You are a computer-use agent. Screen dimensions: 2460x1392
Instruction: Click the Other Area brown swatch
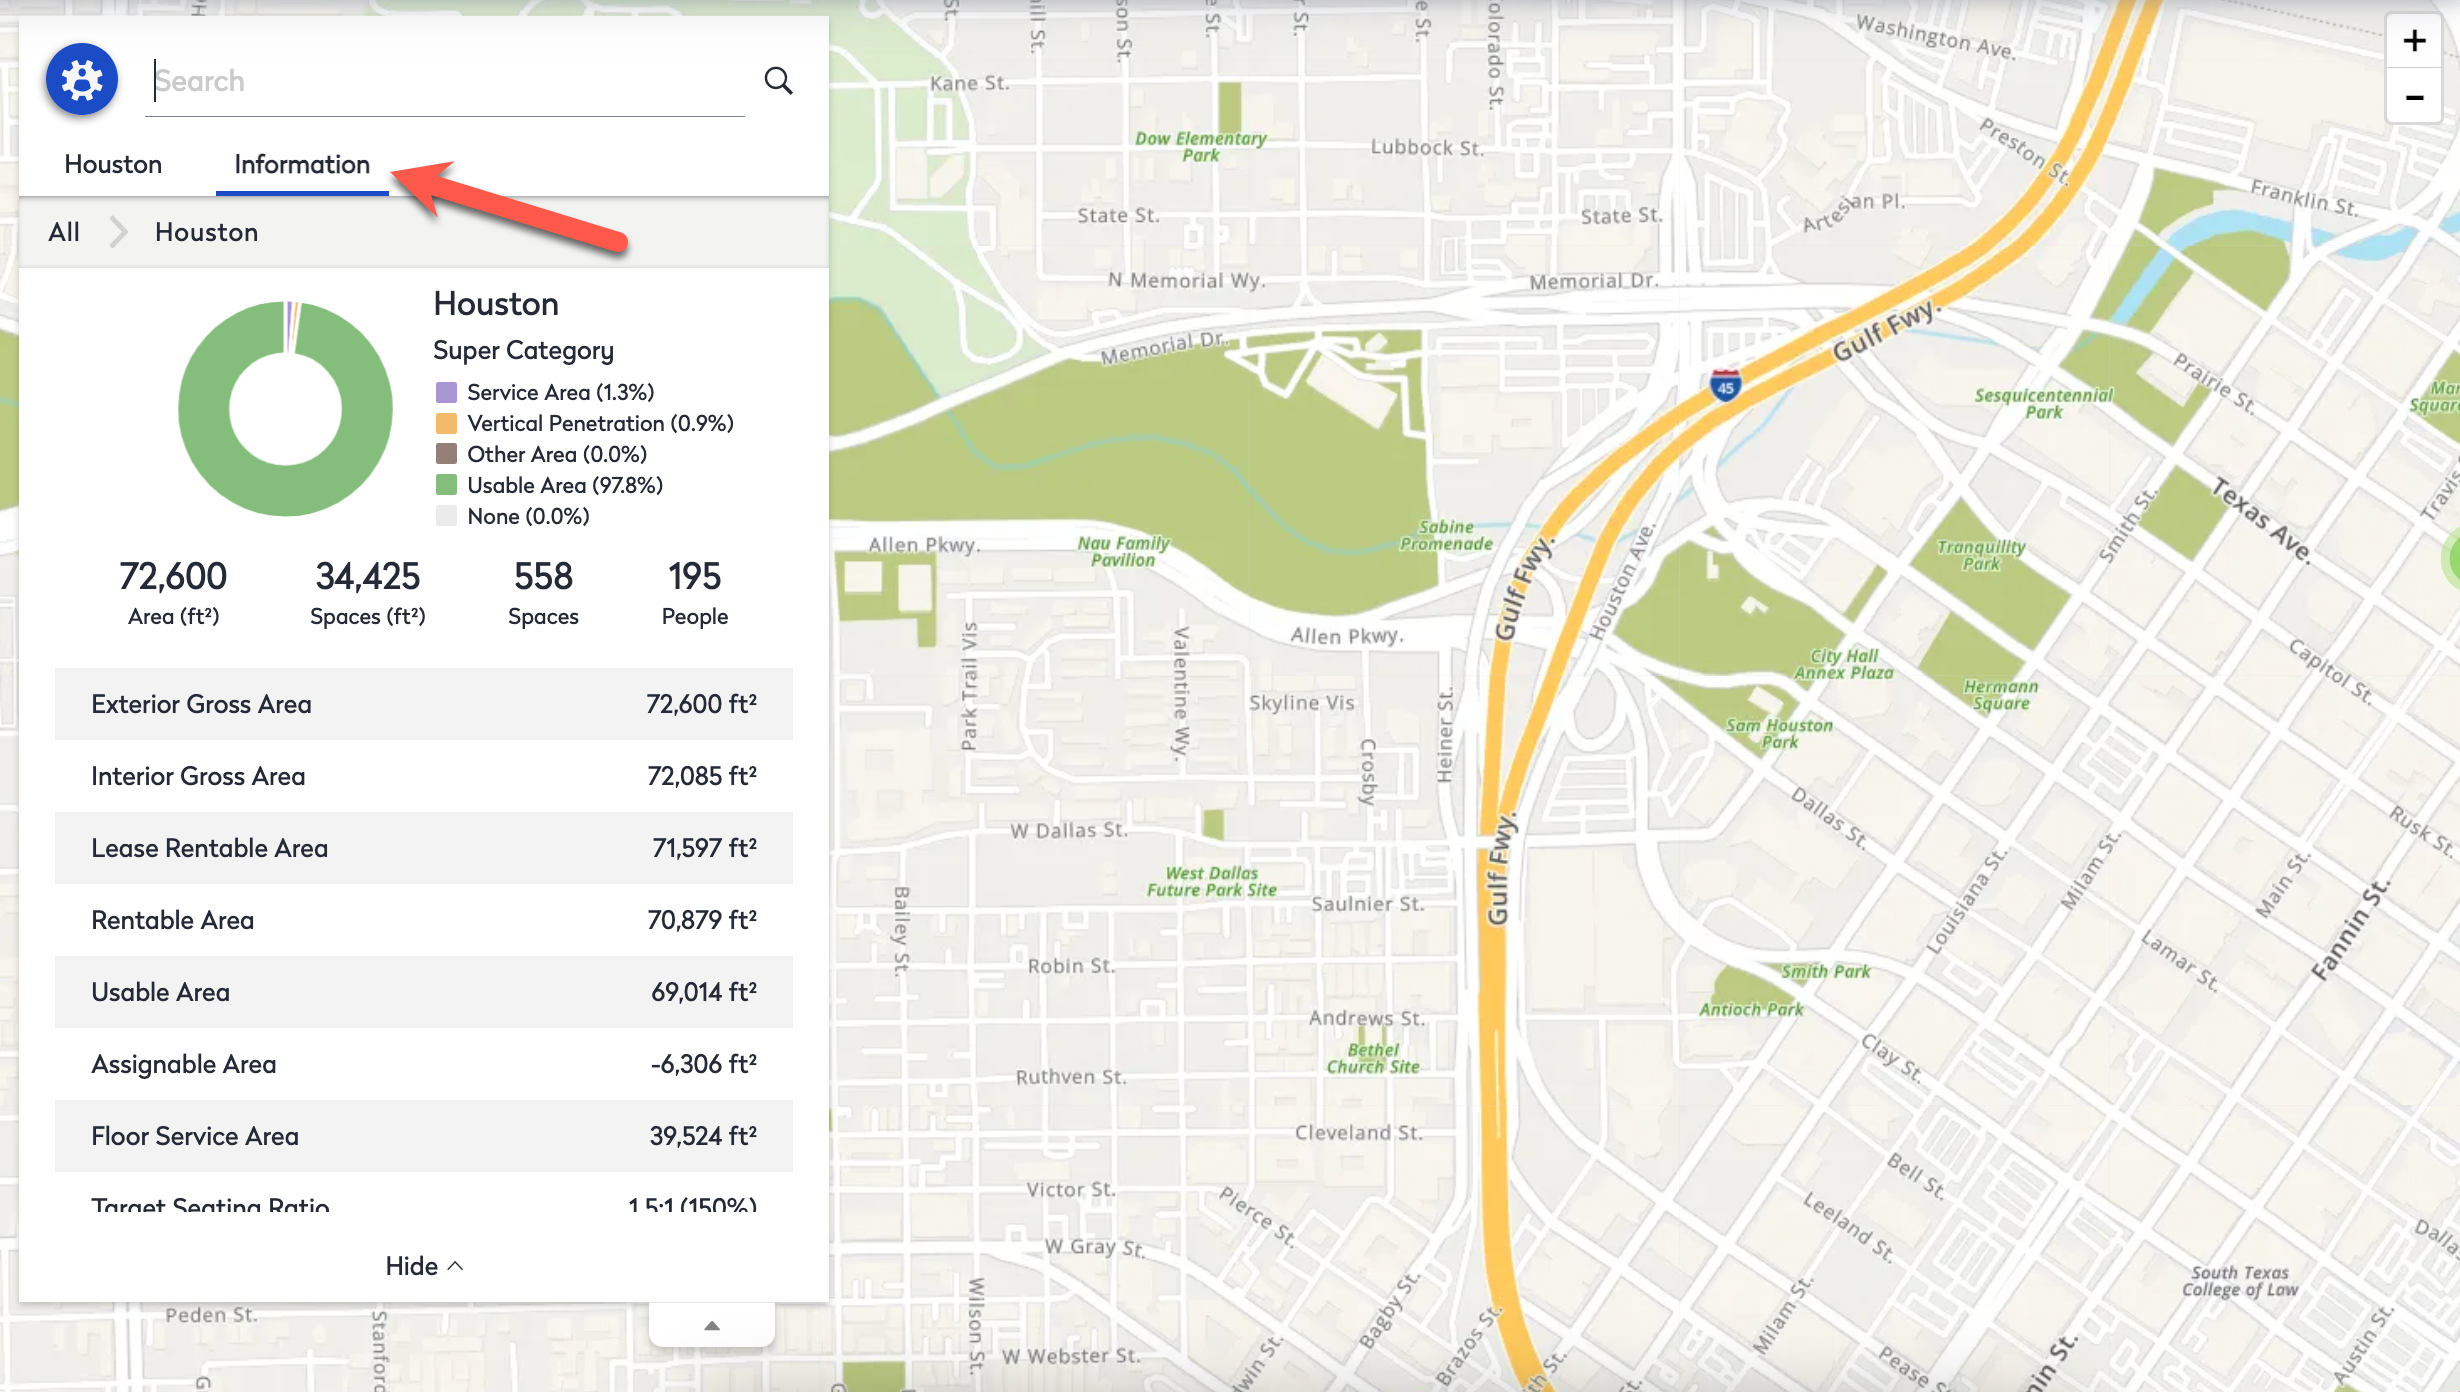pyautogui.click(x=446, y=454)
